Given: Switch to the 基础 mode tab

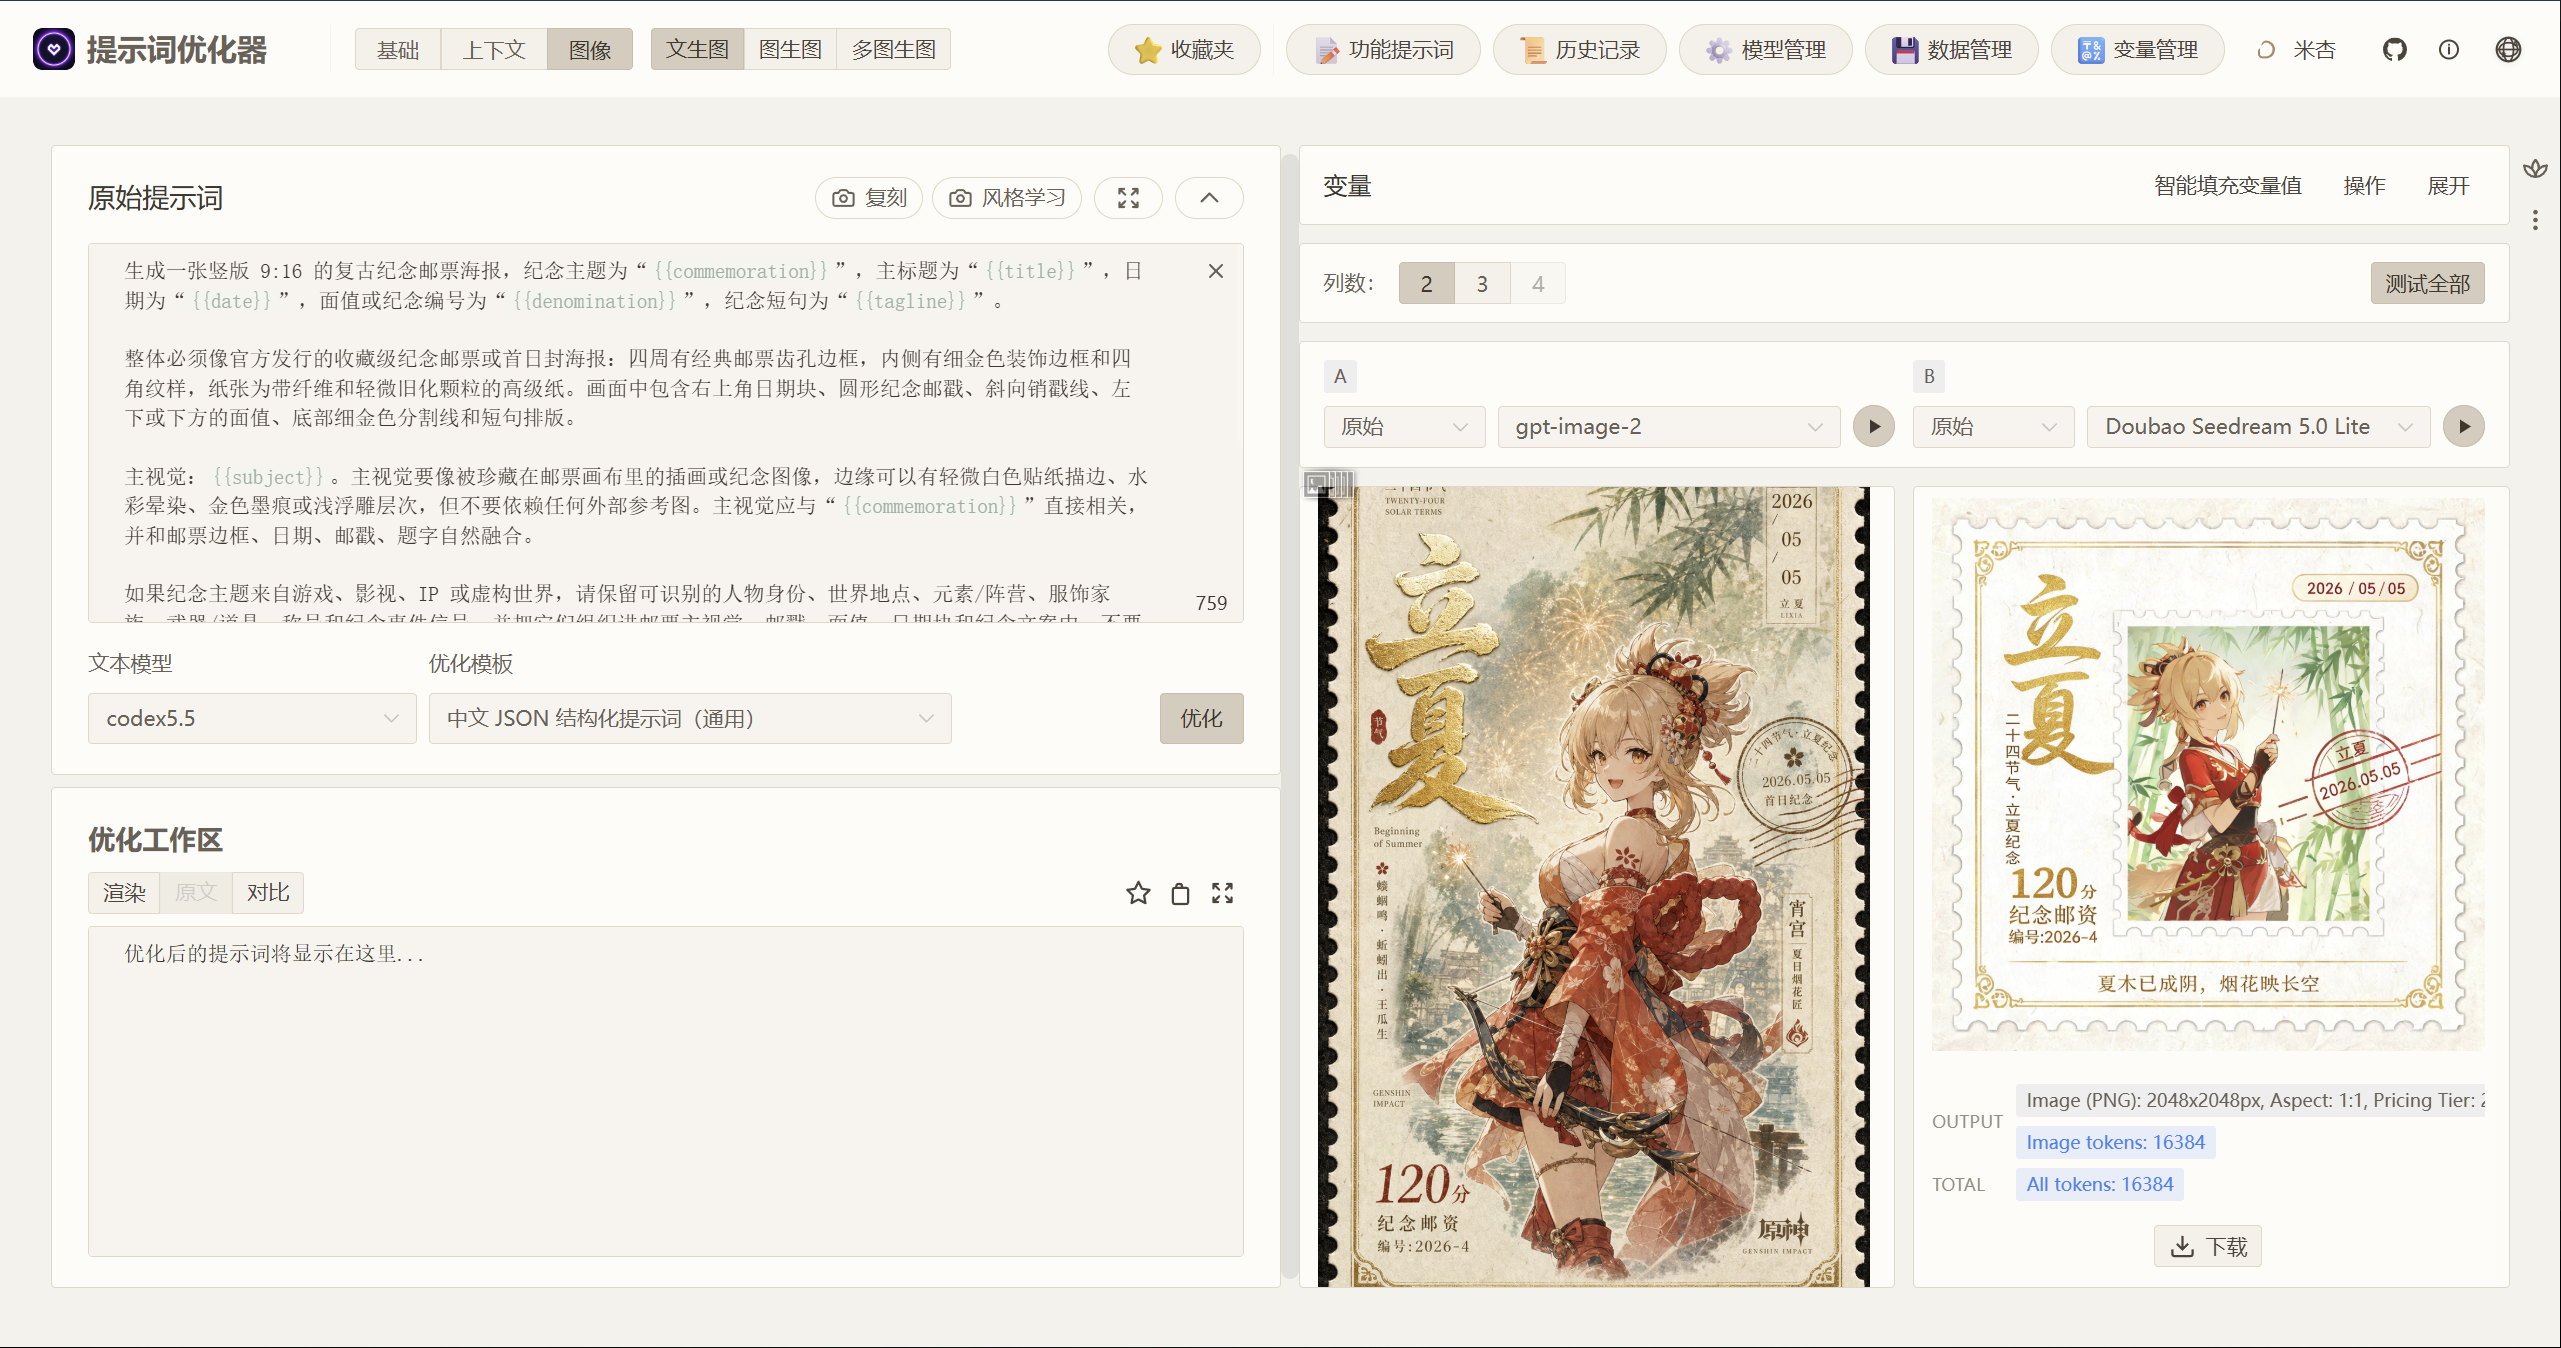Looking at the screenshot, I should pyautogui.click(x=398, y=50).
